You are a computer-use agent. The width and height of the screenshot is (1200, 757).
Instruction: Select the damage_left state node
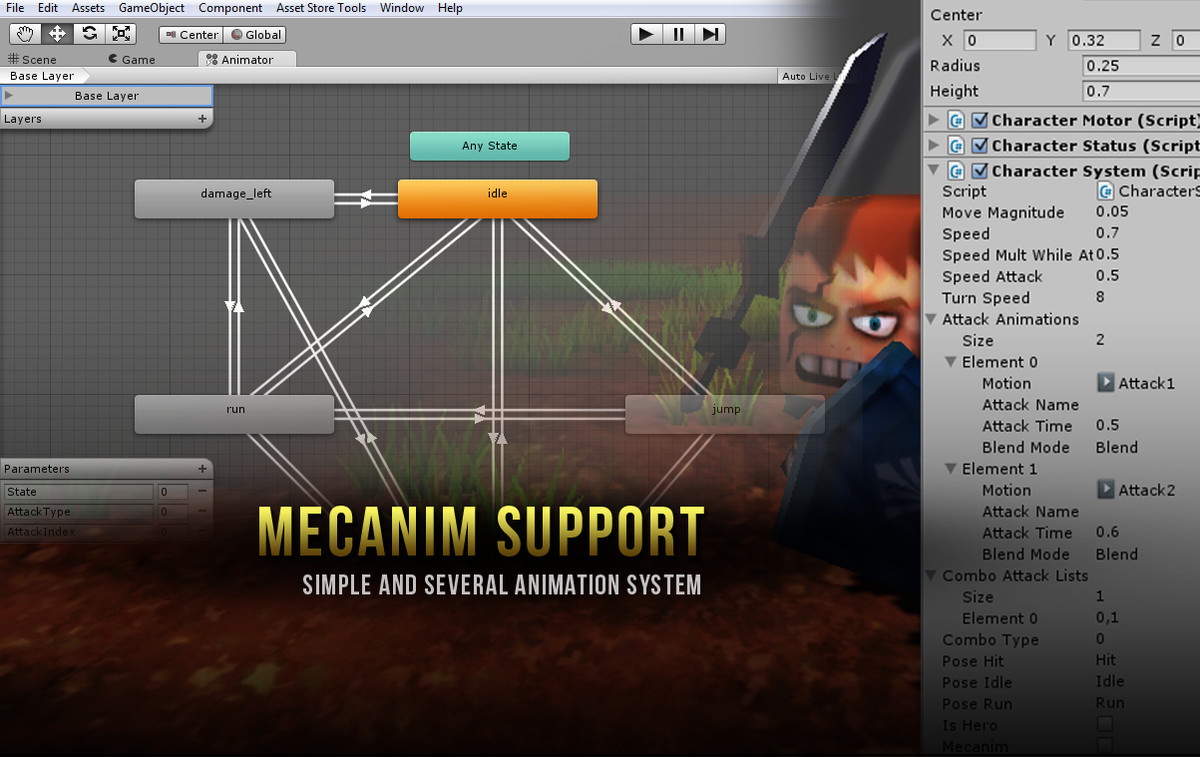pyautogui.click(x=235, y=198)
